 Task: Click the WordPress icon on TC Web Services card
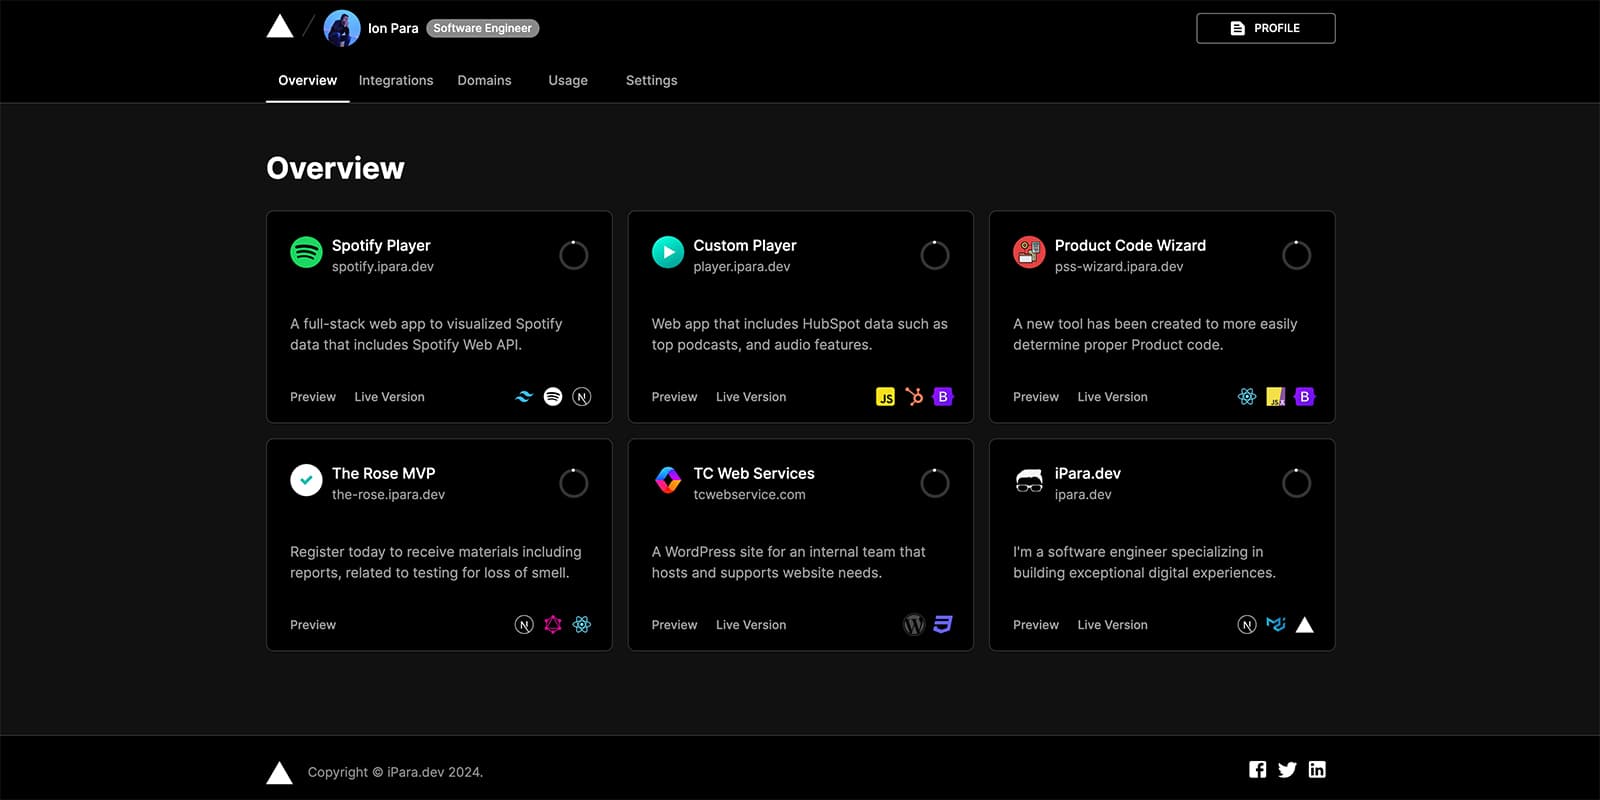[914, 625]
